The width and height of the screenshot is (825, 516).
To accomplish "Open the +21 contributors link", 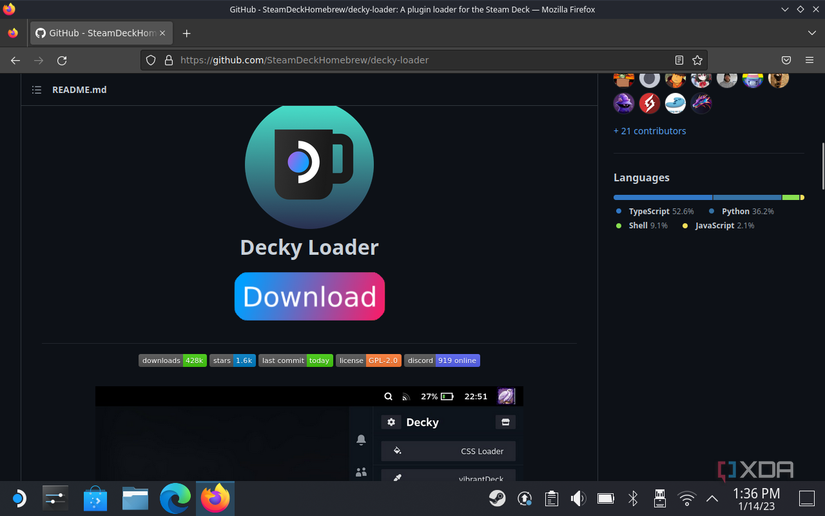I will click(649, 131).
